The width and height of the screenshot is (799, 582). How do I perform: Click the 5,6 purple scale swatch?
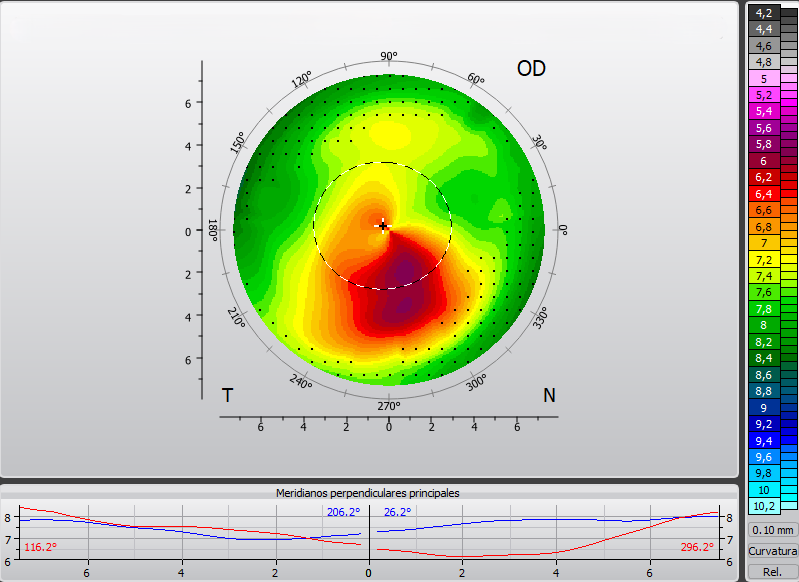tap(764, 128)
